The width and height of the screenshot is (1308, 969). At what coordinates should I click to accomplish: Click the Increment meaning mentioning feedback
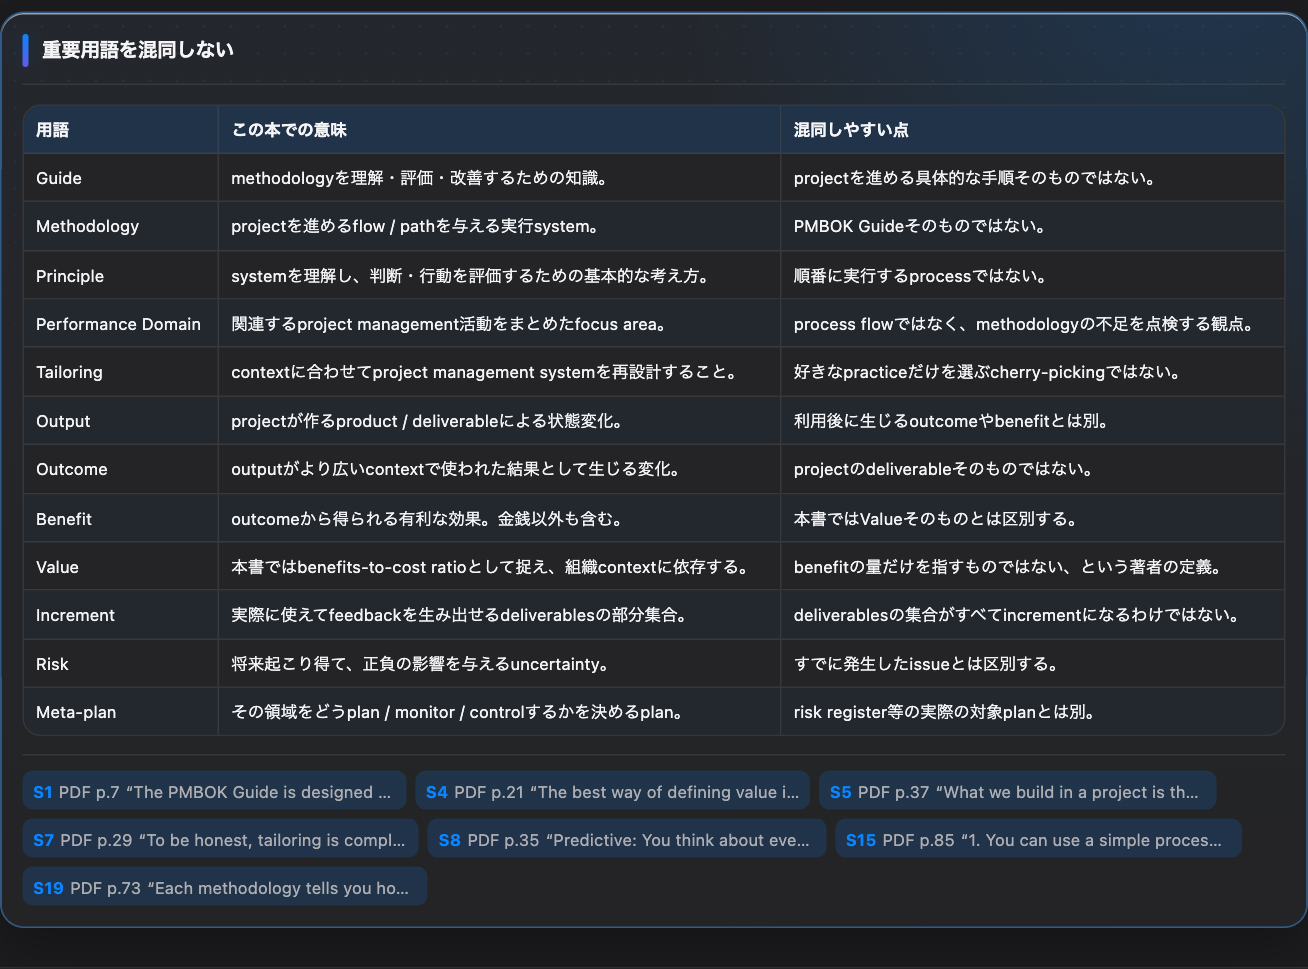pos(499,615)
